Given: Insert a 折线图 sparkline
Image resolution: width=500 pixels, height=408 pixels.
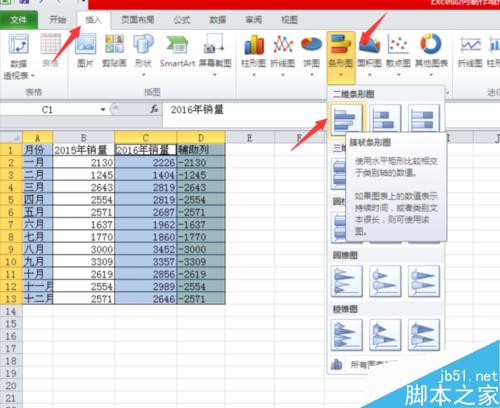Looking at the screenshot, I should pos(470,50).
